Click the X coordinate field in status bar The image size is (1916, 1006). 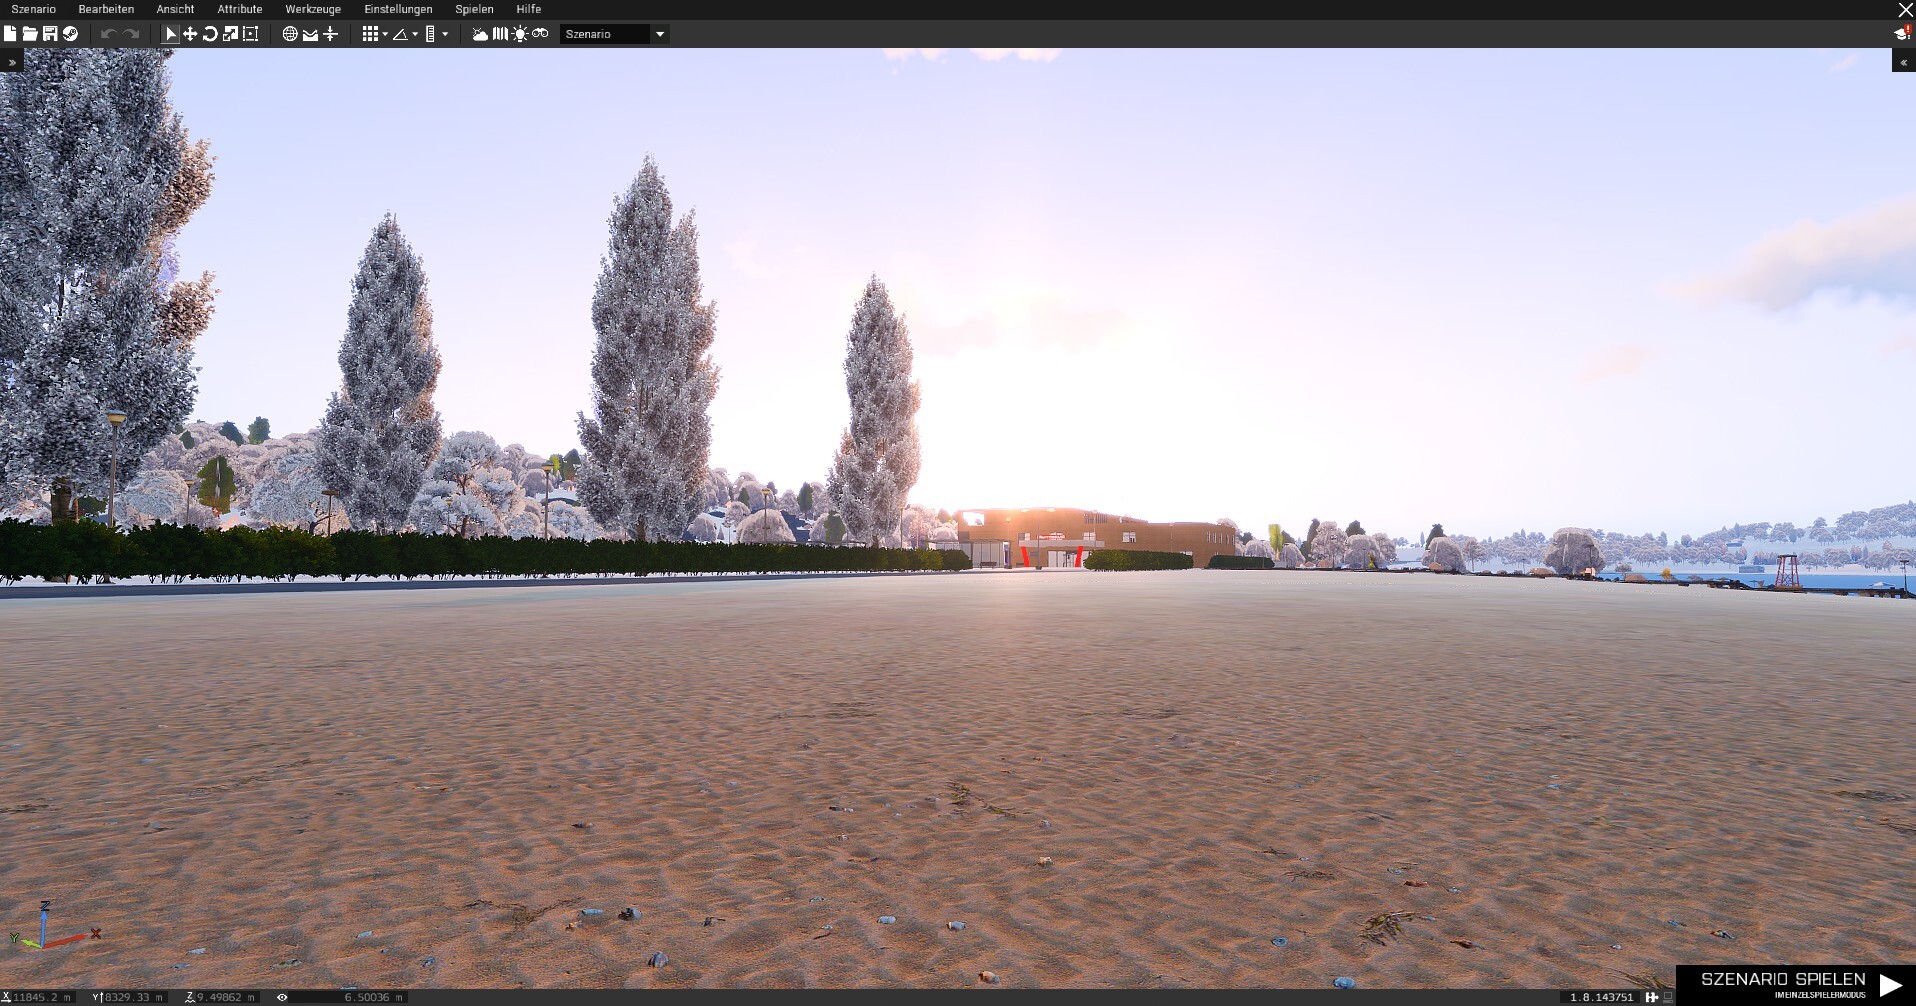[x=42, y=997]
